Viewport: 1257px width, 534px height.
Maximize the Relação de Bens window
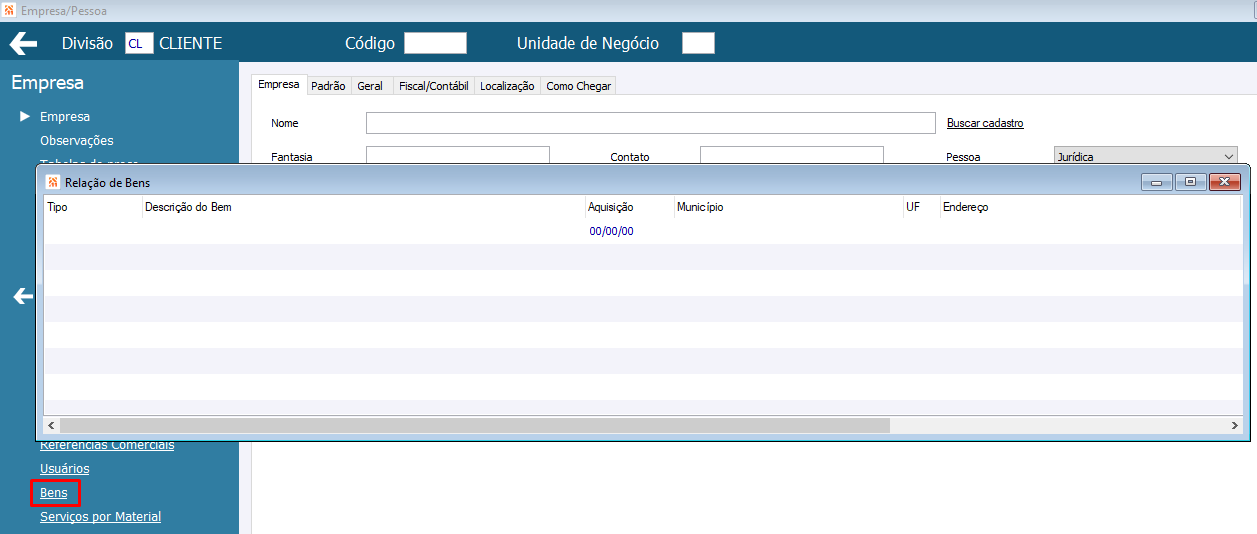click(1190, 182)
